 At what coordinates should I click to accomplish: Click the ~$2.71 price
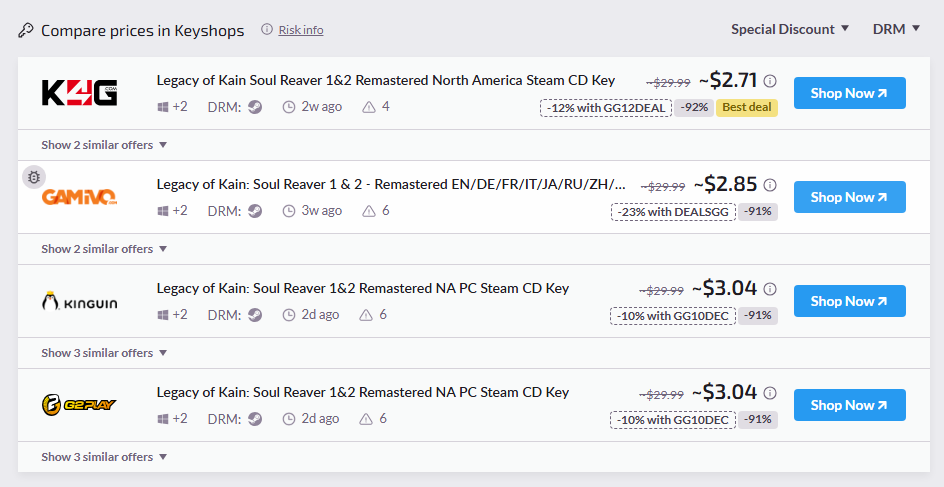pyautogui.click(x=728, y=79)
